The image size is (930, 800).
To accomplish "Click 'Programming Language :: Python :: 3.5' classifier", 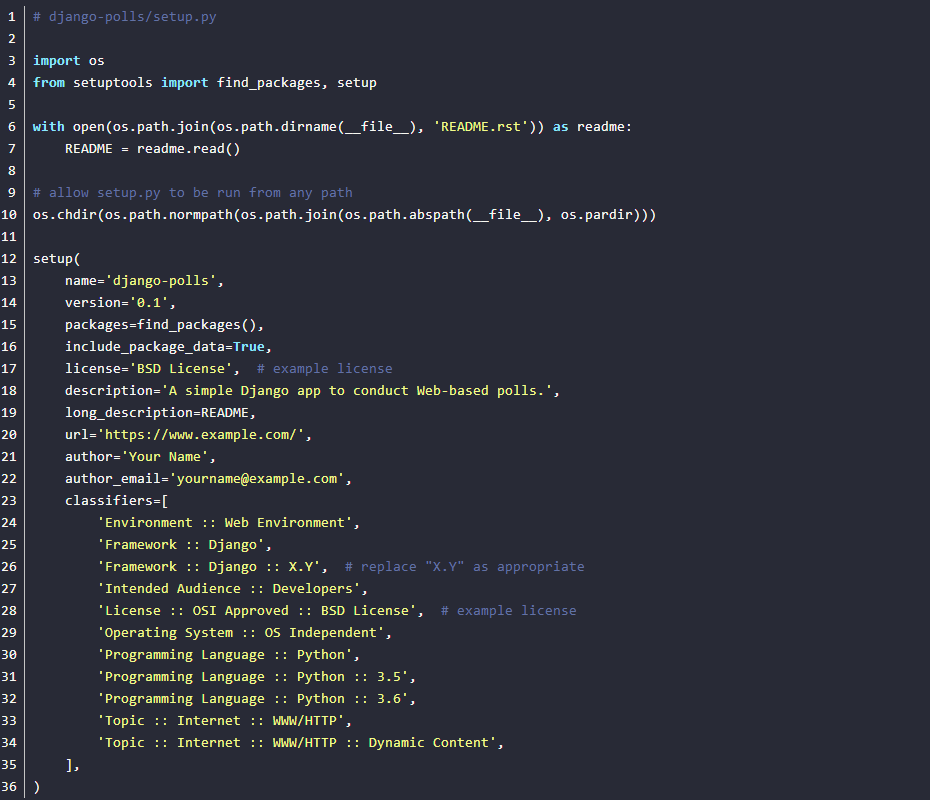I will [x=253, y=676].
